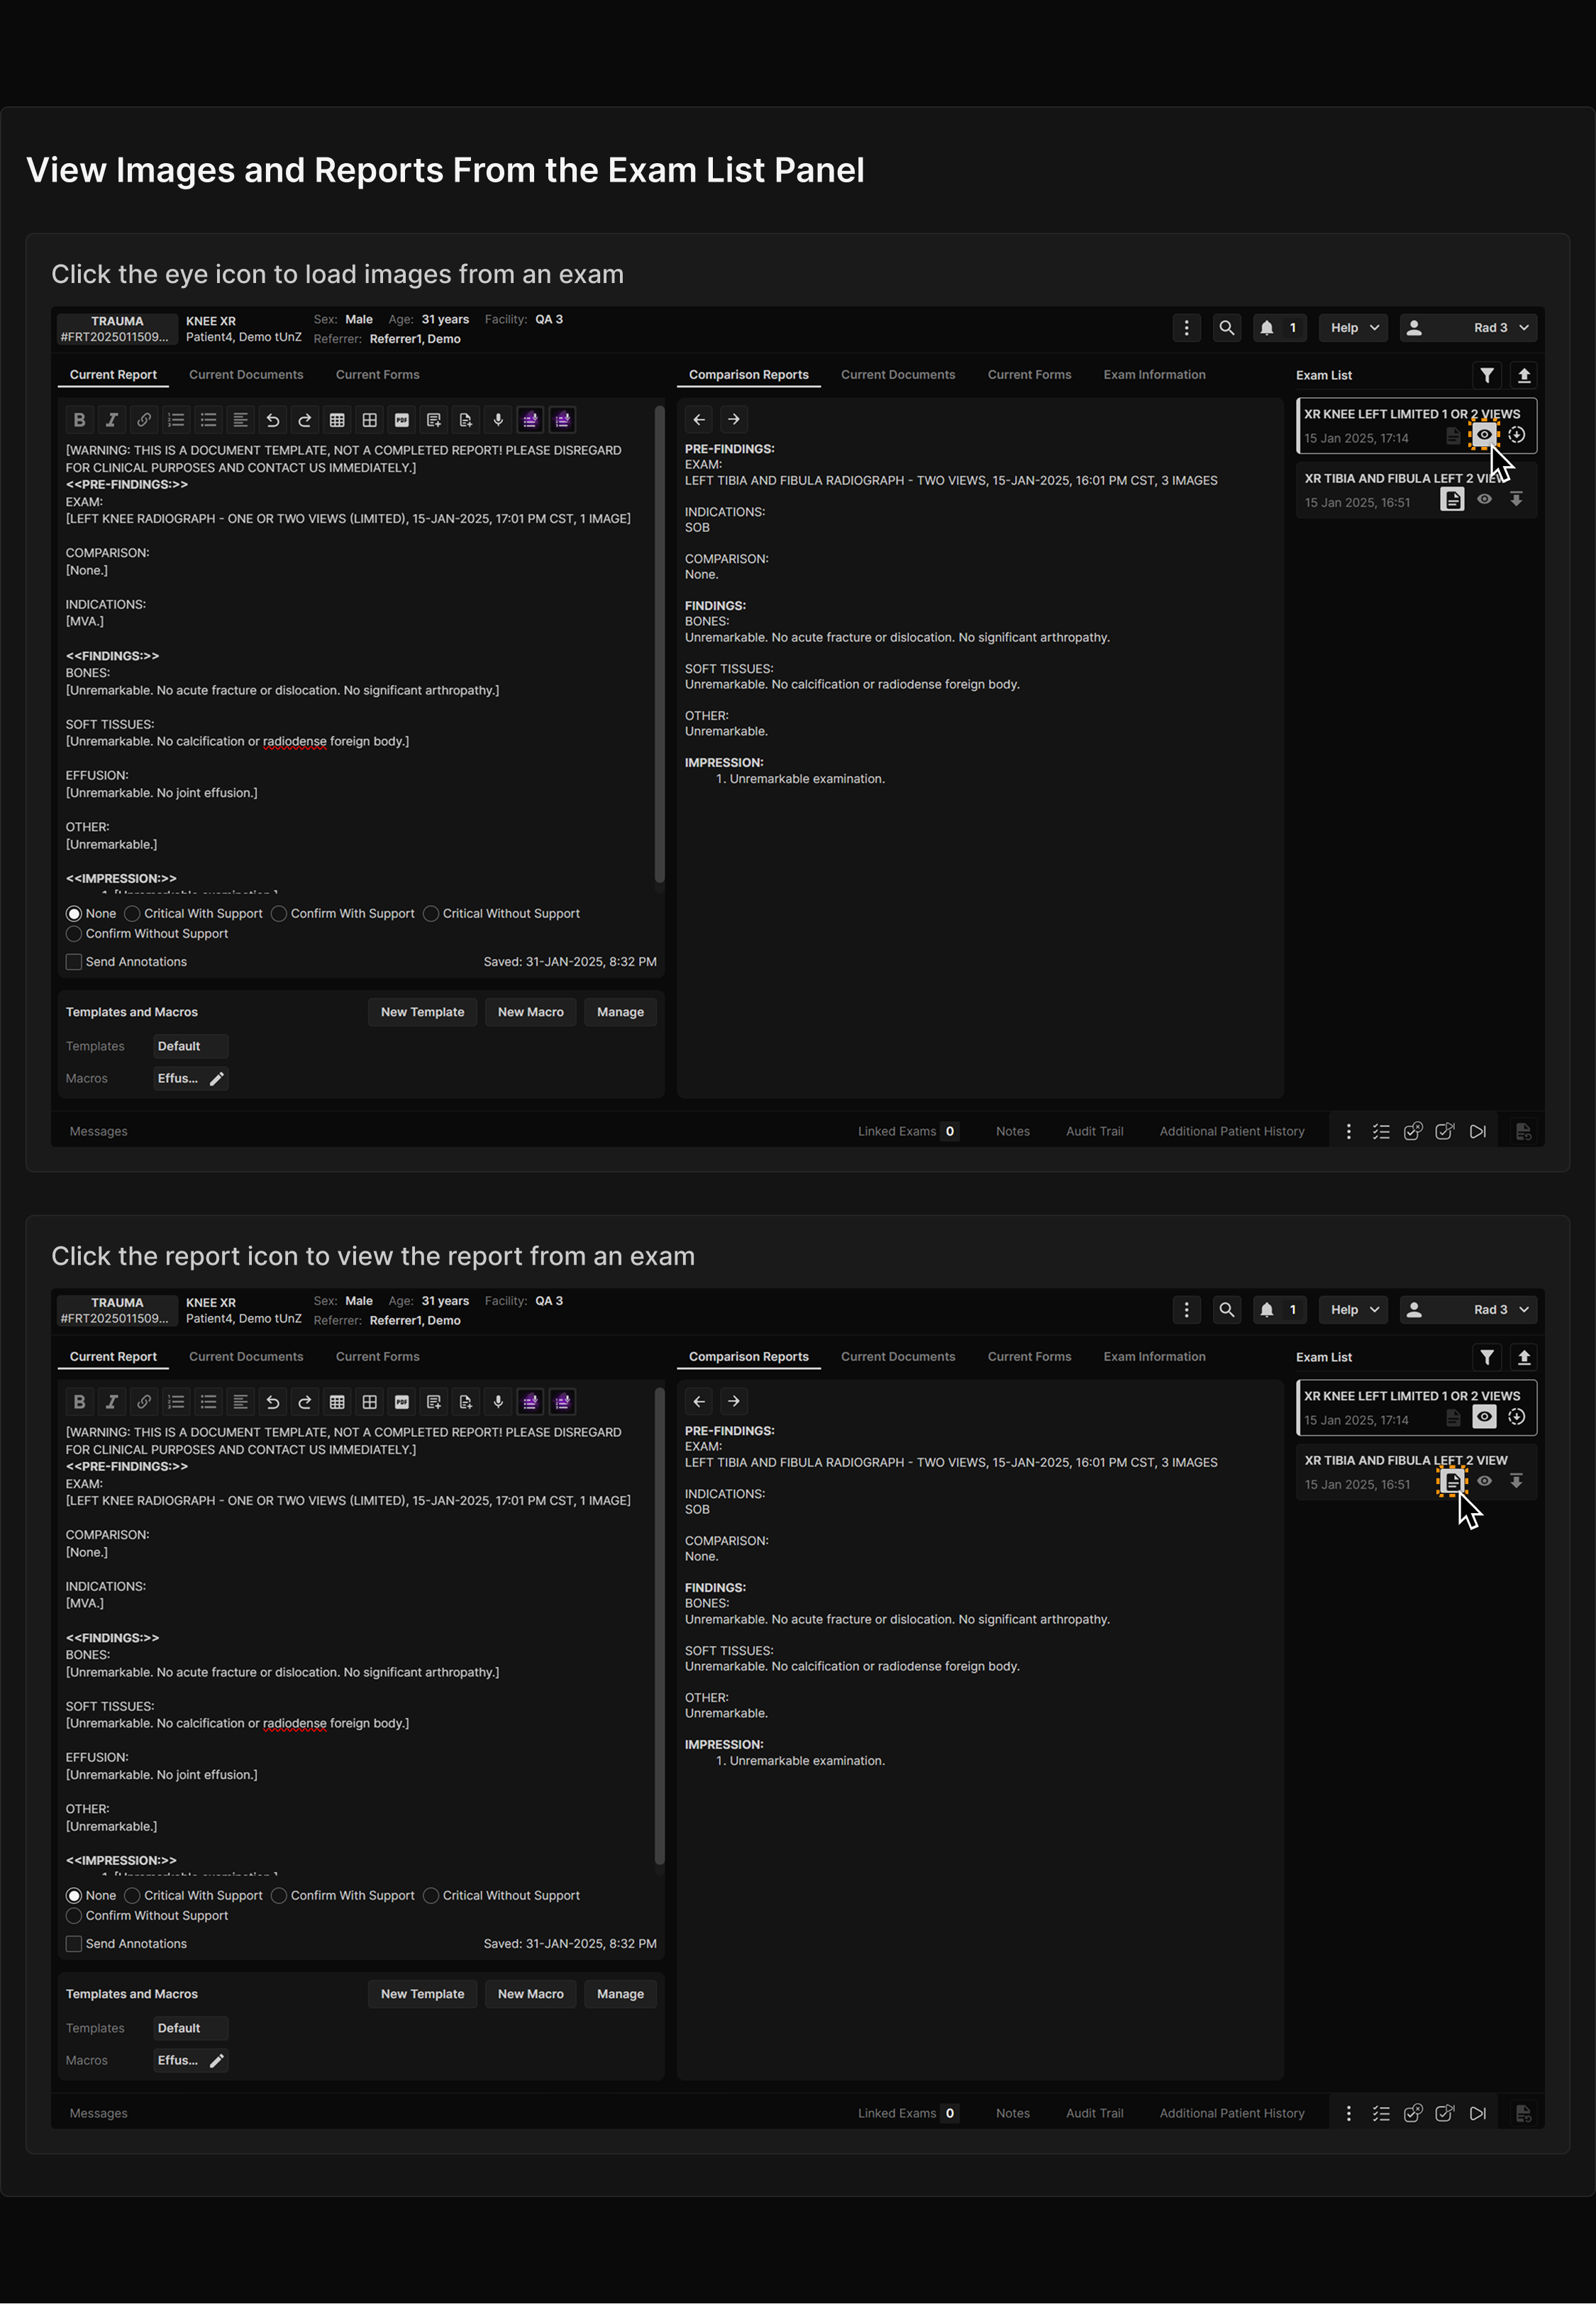The image size is (1596, 2304).
Task: Select Confirm Without Support in the eye-icon example
Action: [x=74, y=934]
